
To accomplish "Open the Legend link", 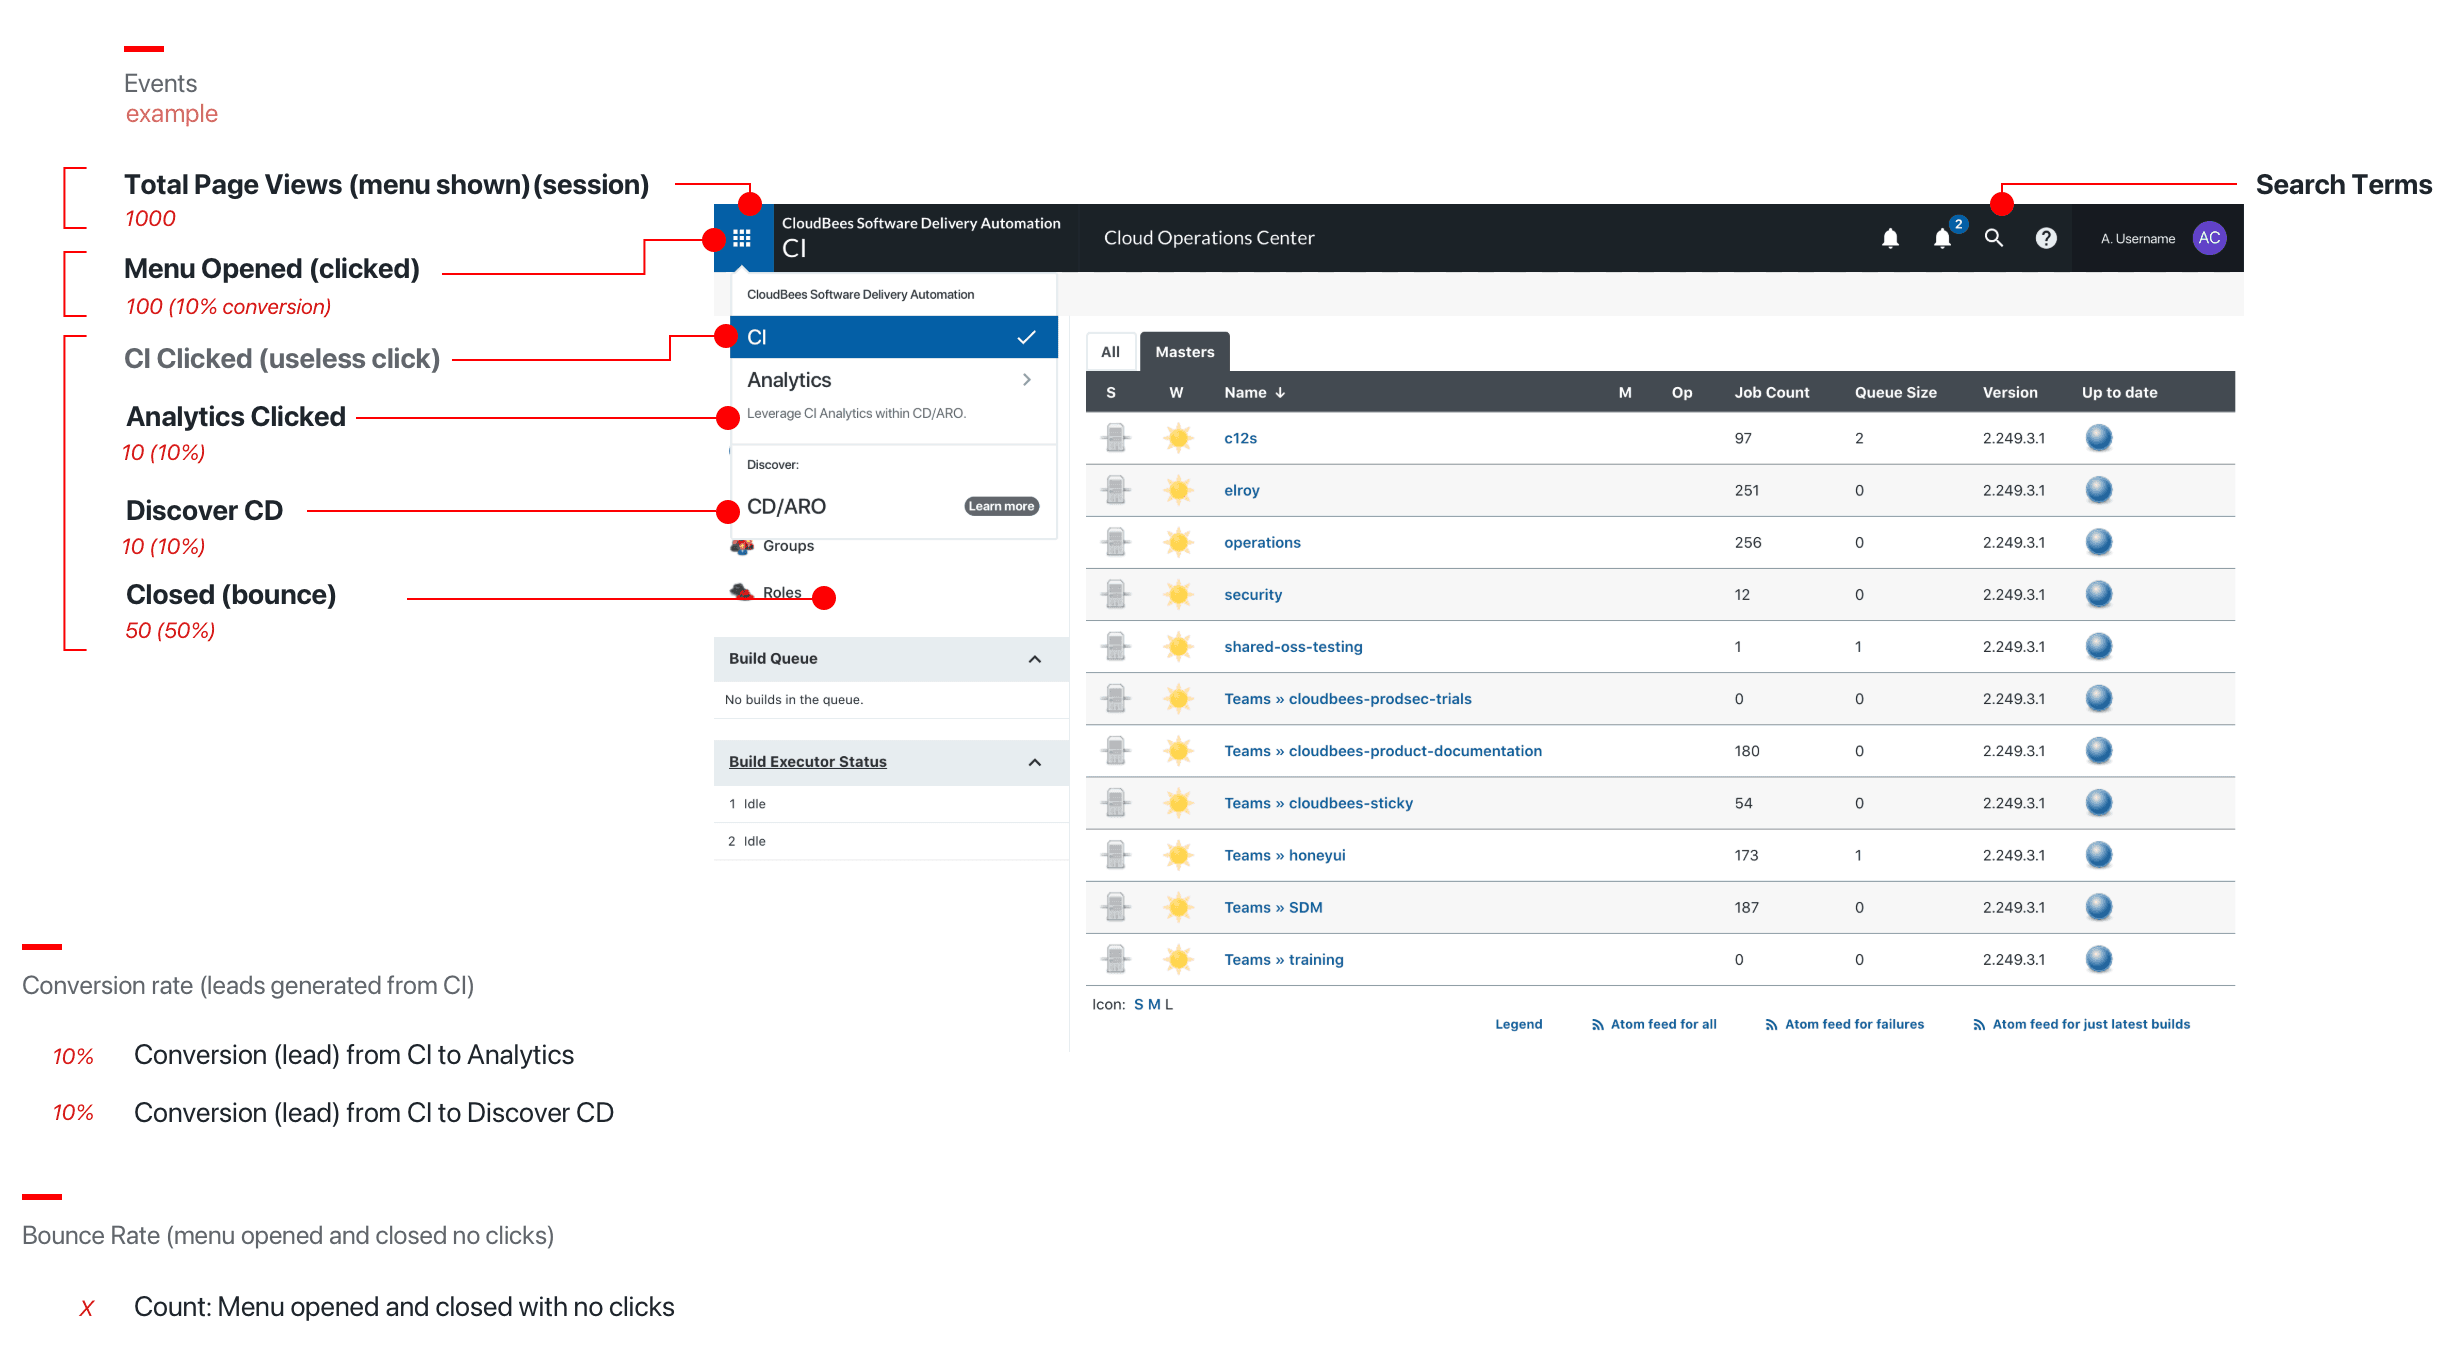I will [1518, 1024].
